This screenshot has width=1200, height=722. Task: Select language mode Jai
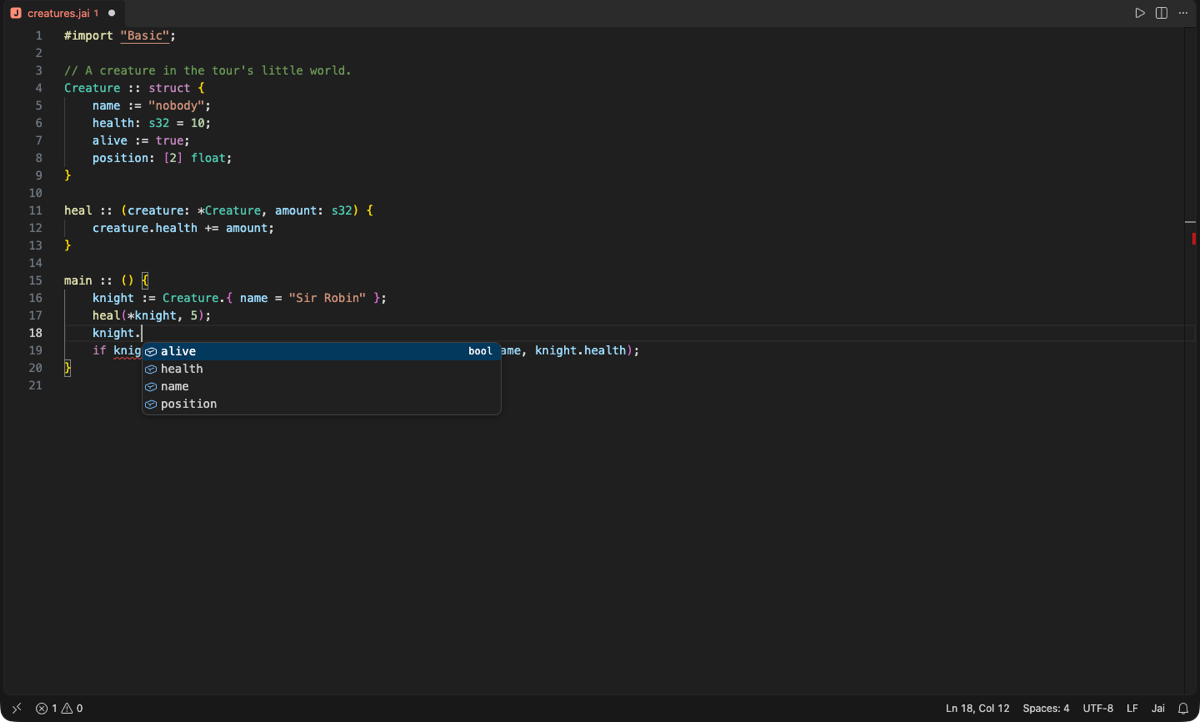point(1158,708)
